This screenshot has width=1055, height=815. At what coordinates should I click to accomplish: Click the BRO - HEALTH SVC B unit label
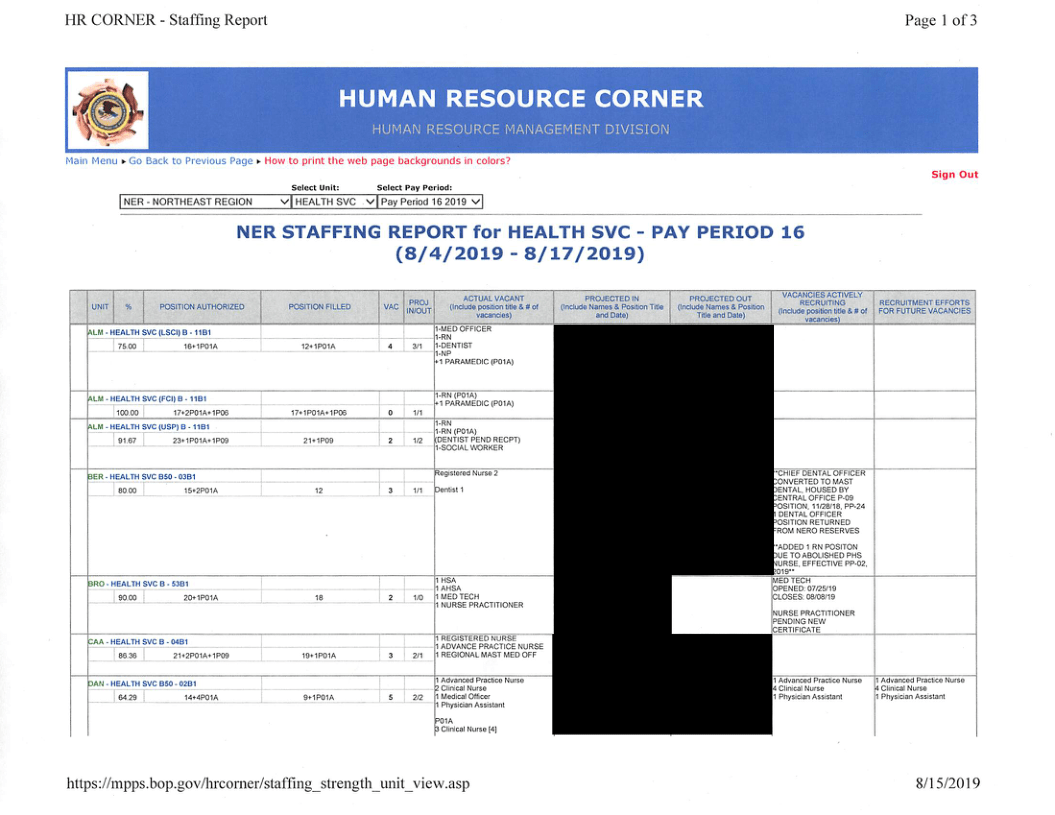[x=139, y=583]
